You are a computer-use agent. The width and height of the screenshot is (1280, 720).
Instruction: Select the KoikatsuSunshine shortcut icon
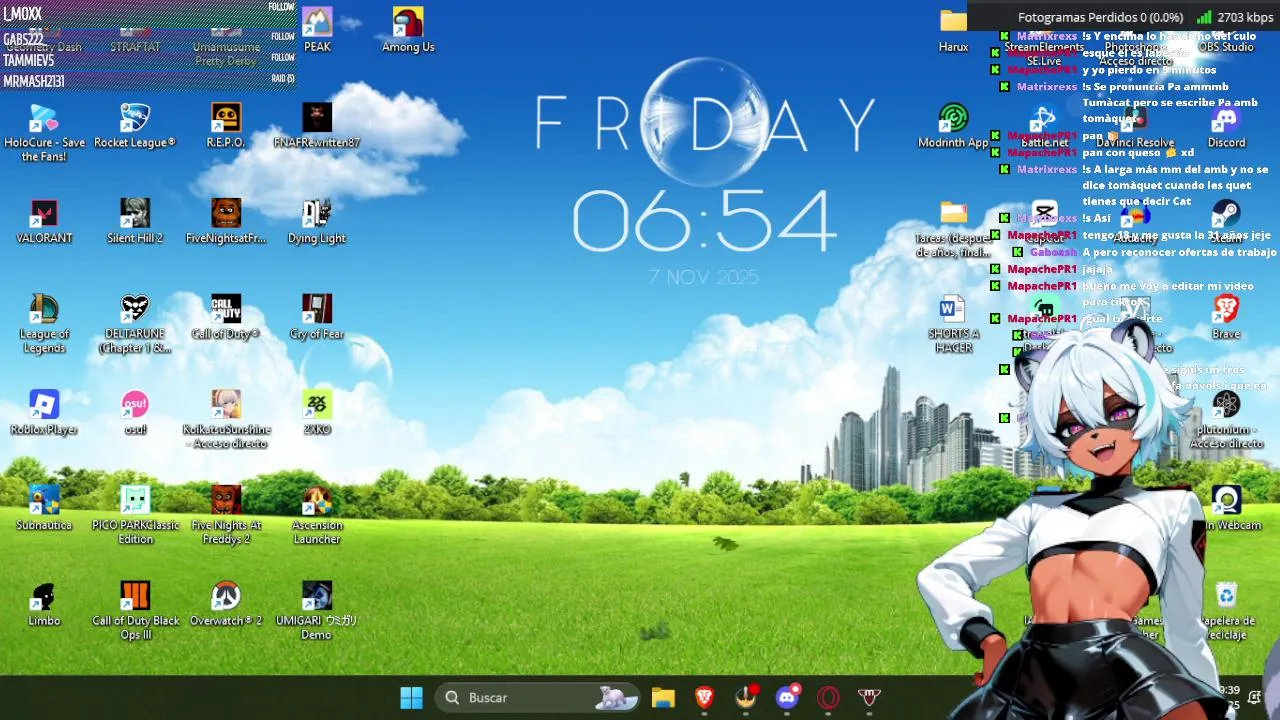[226, 420]
